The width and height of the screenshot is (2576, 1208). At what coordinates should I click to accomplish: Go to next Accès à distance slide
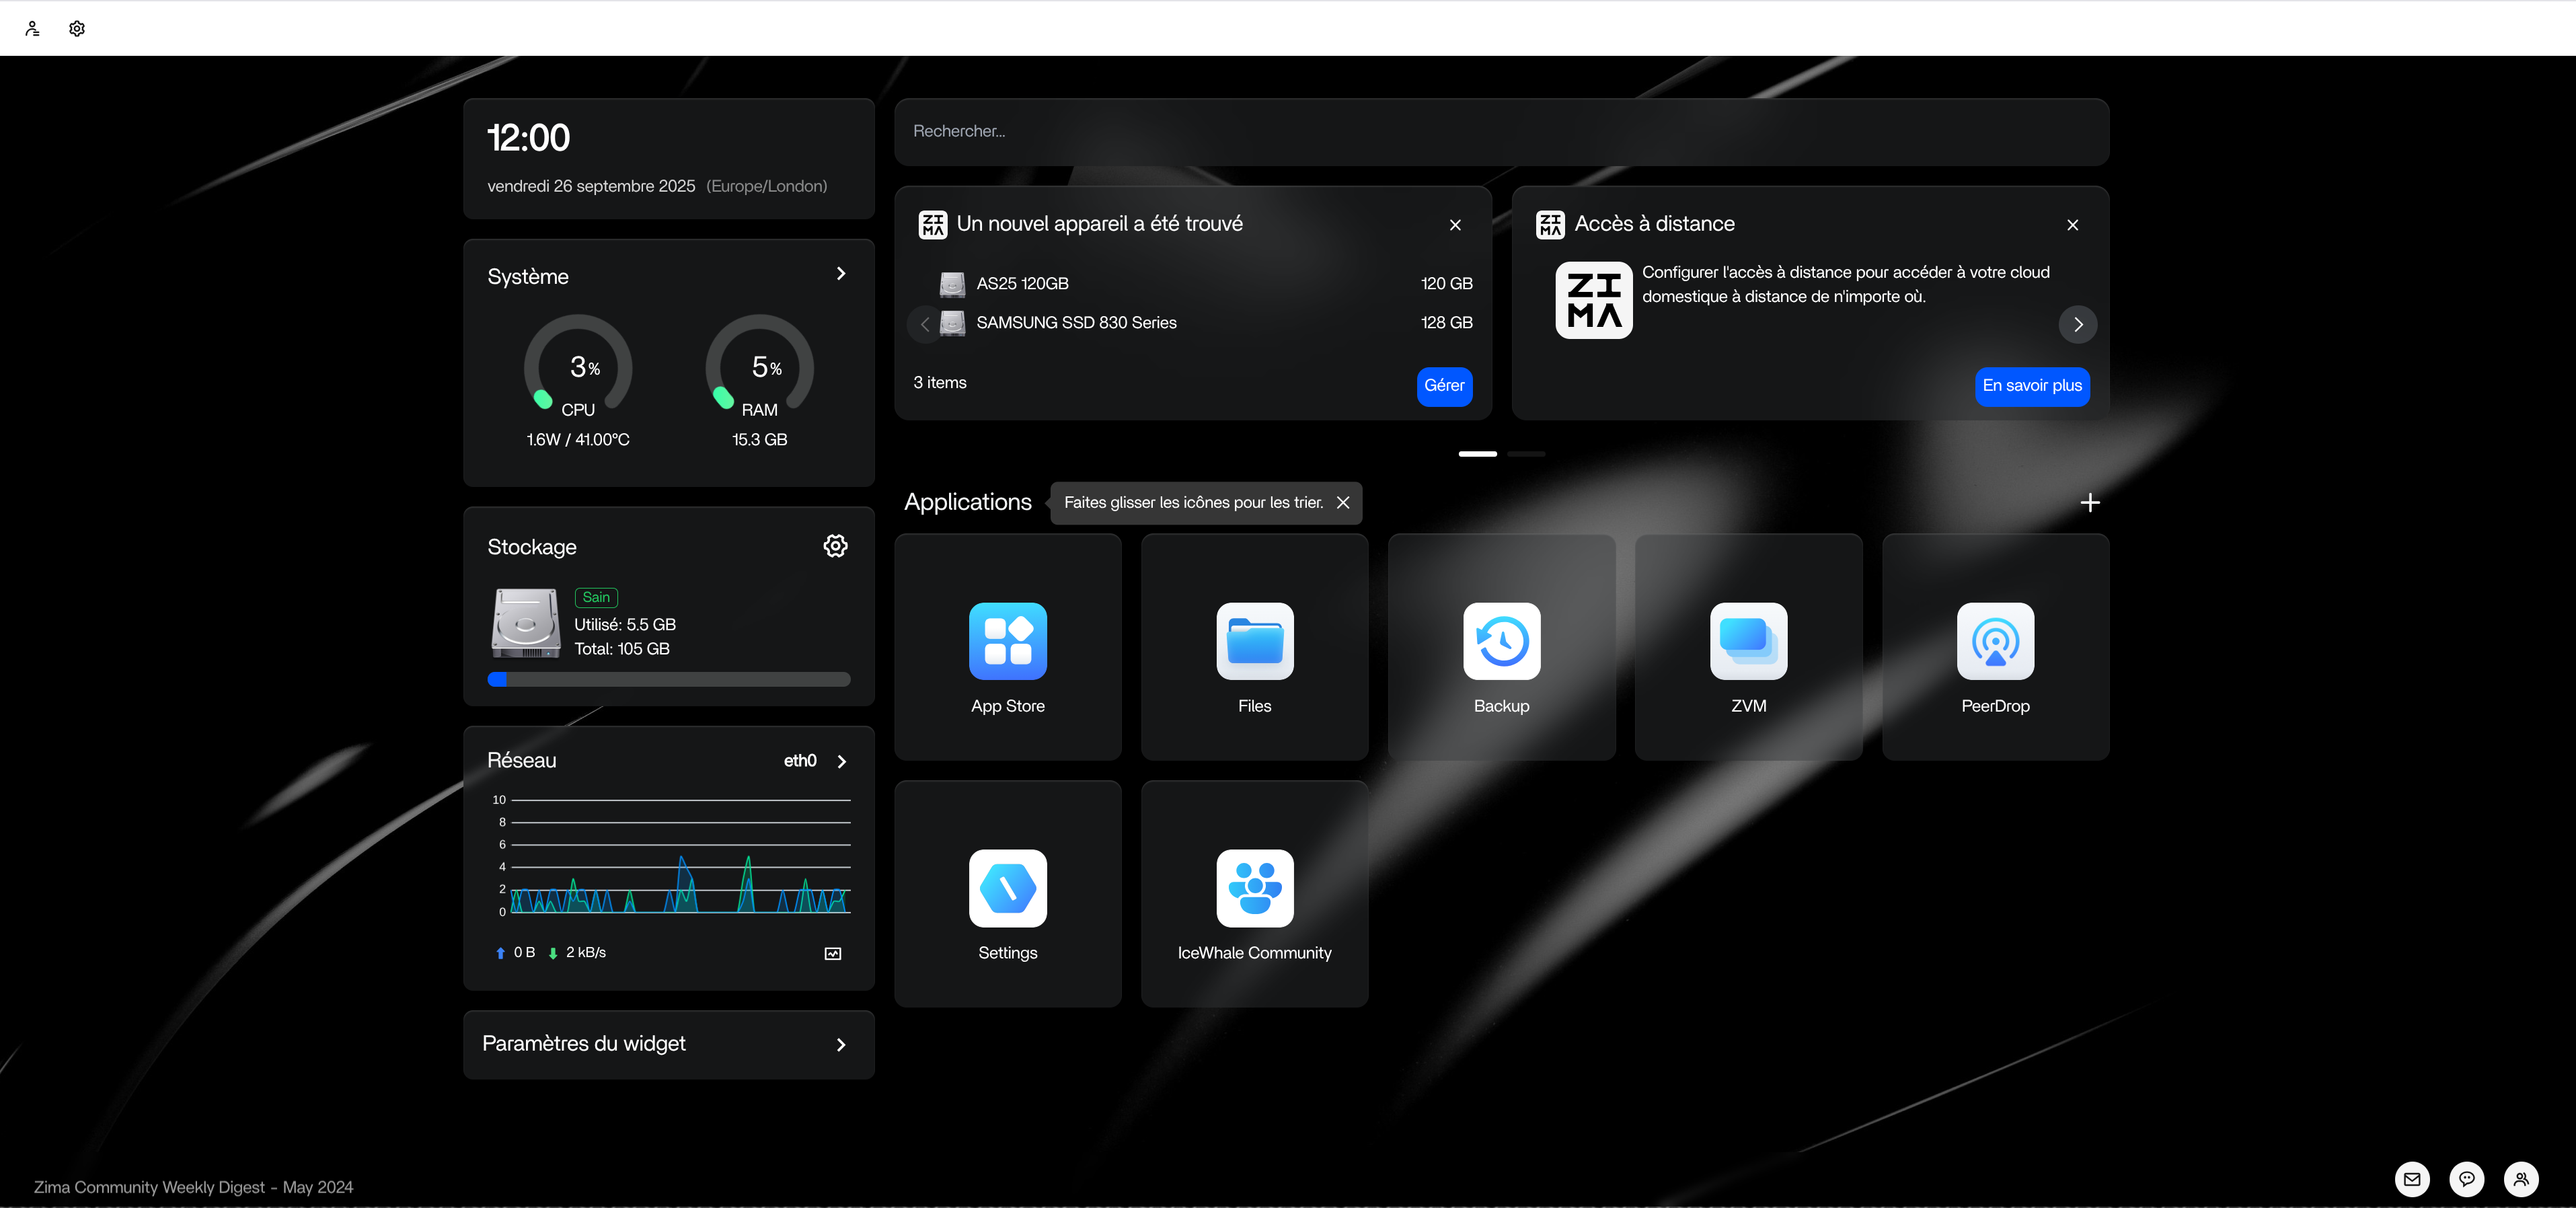[x=2077, y=325]
